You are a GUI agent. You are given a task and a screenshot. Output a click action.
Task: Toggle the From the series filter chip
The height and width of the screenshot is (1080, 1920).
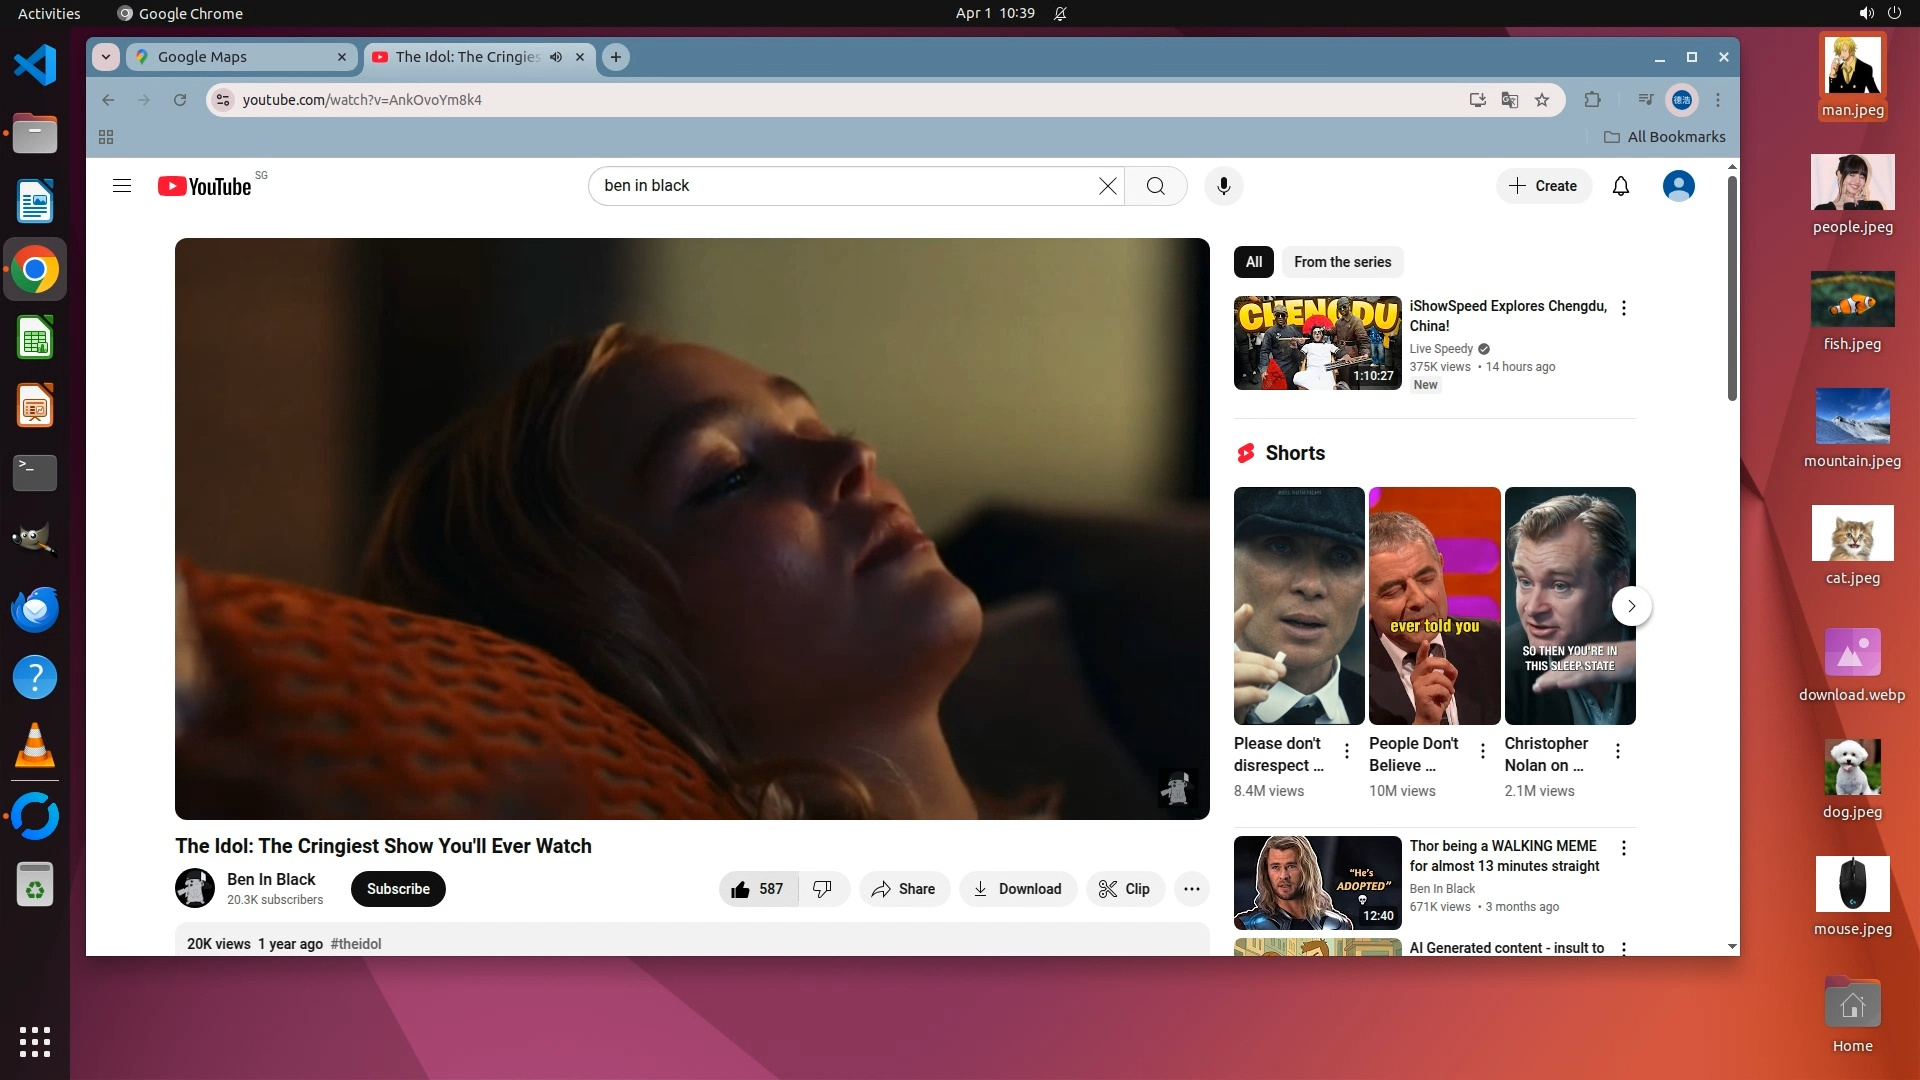pyautogui.click(x=1342, y=262)
